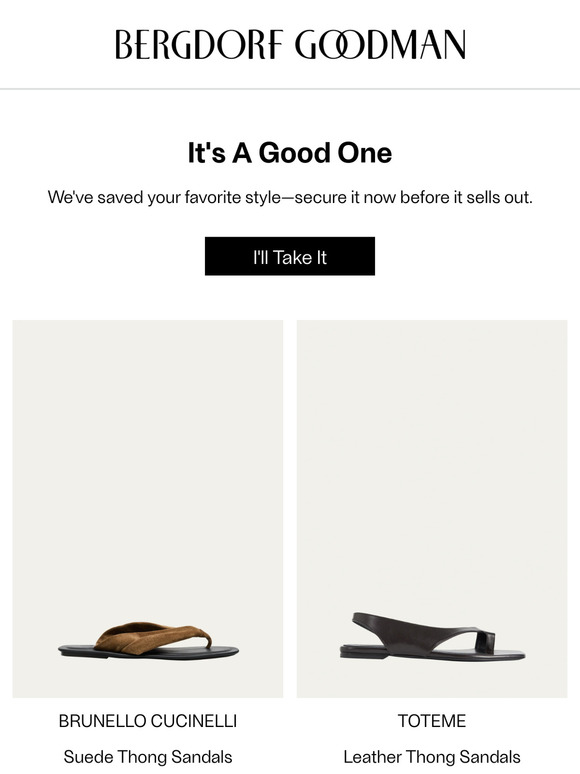Viewport: 580px width, 774px height.
Task: Click the word GOODMAN in the header
Action: [x=381, y=44]
